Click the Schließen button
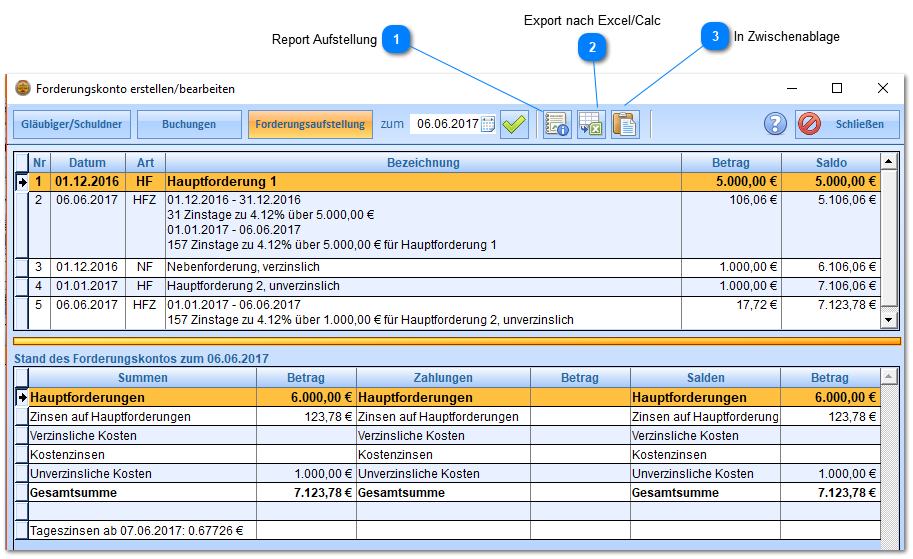Viewport: 913px width, 559px height. 847,125
